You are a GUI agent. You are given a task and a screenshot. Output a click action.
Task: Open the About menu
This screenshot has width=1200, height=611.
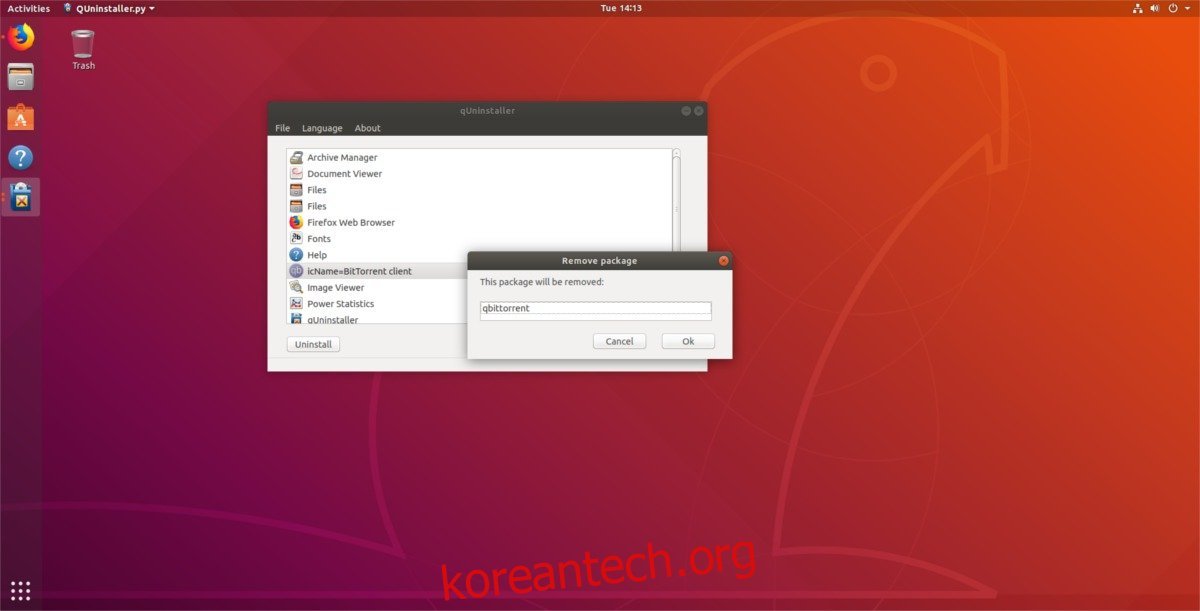367,127
